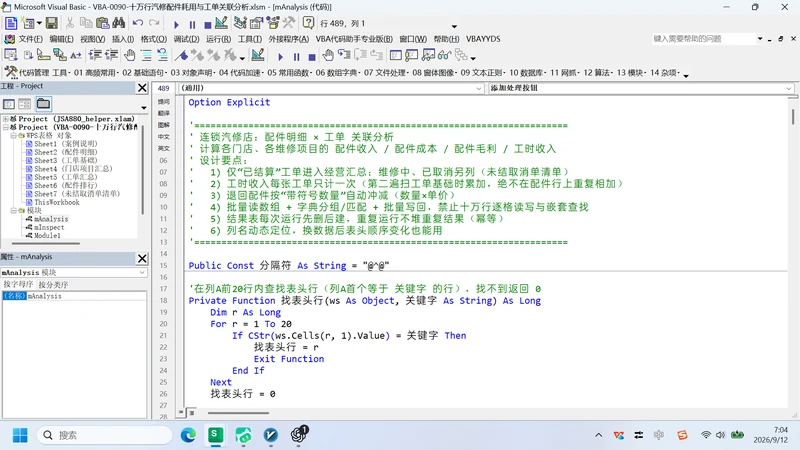Open the Windows Start menu
The height and width of the screenshot is (450, 800).
point(20,435)
